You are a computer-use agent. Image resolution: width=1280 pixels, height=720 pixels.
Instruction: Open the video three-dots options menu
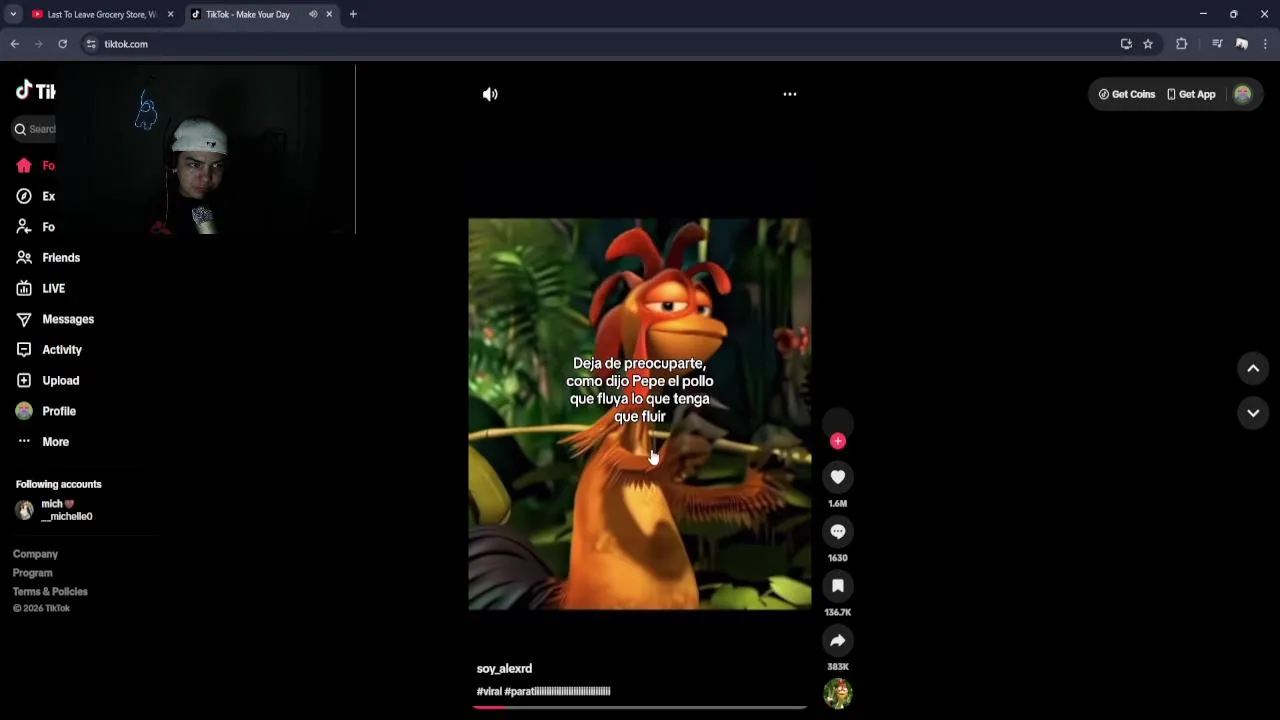tap(790, 94)
